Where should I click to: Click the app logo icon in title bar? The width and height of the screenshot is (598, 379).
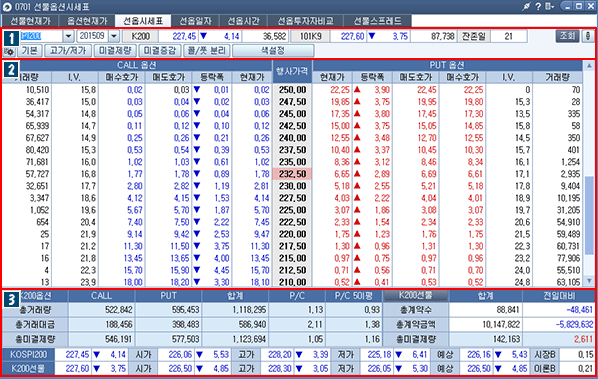tap(7, 6)
